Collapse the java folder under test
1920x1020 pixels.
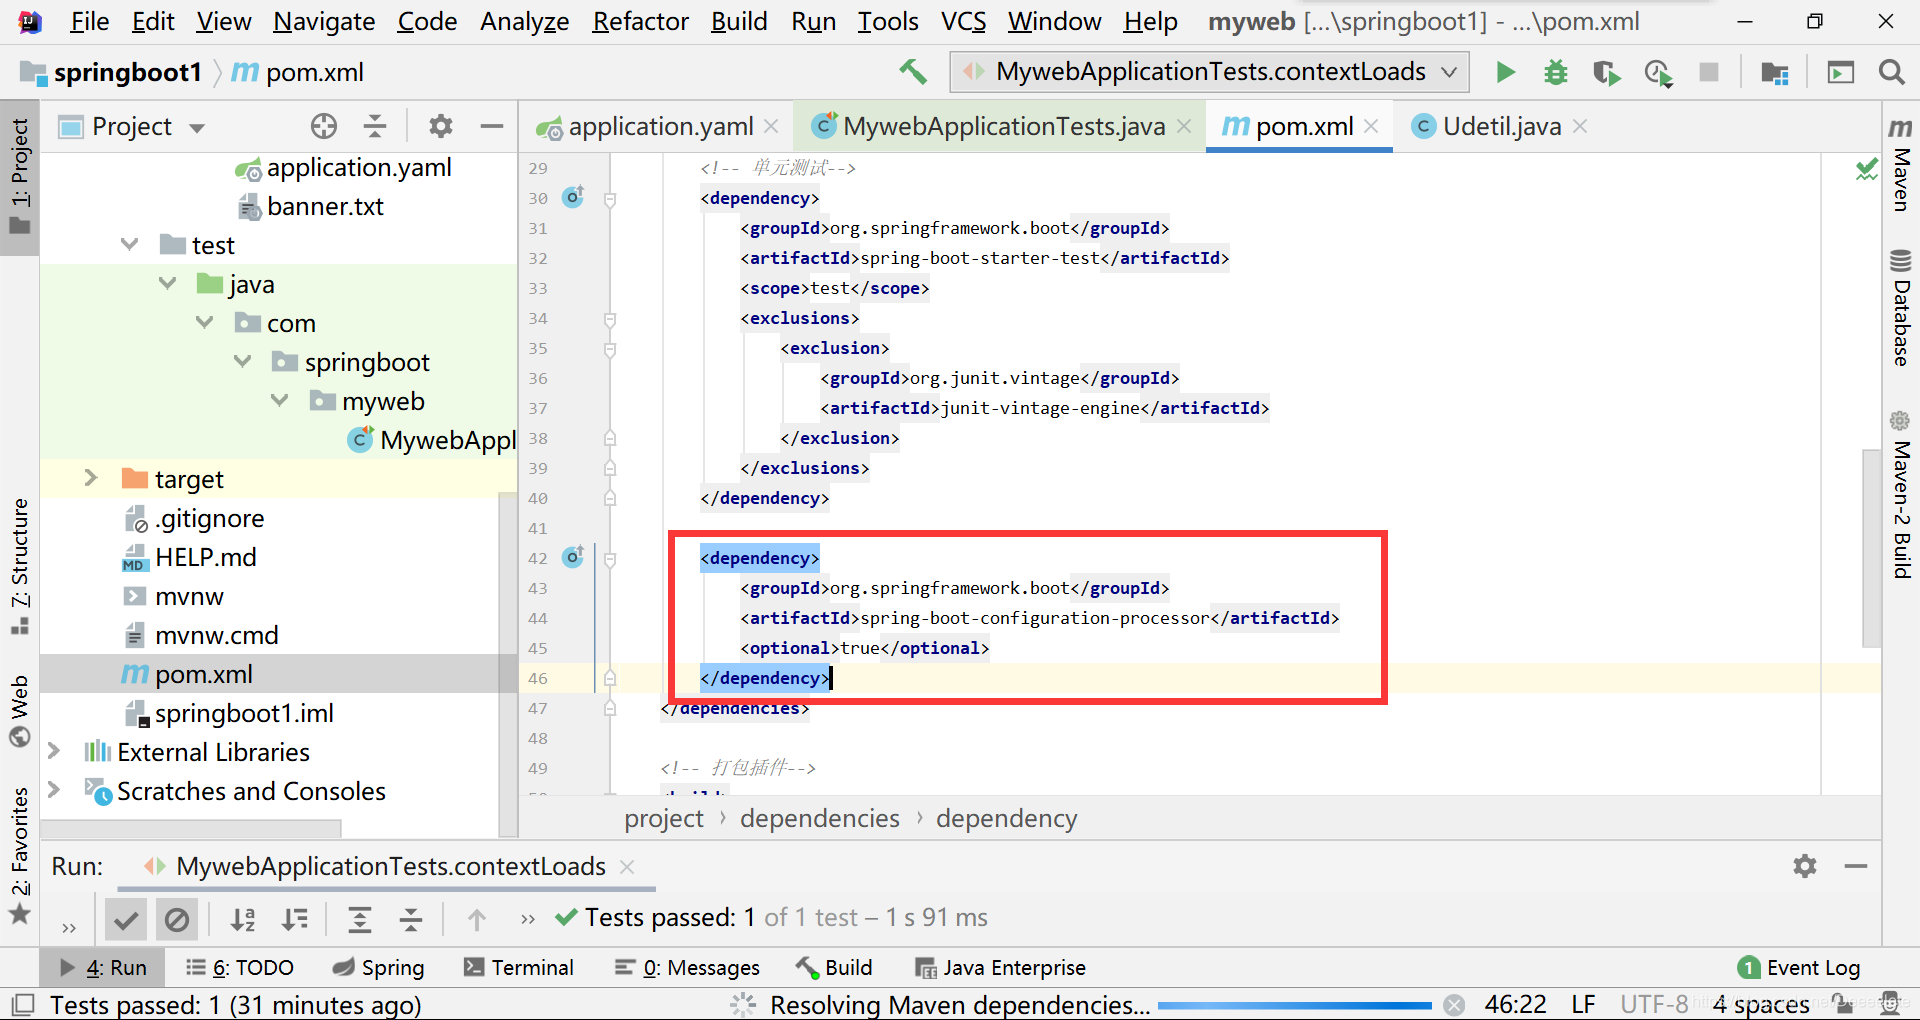(x=168, y=284)
